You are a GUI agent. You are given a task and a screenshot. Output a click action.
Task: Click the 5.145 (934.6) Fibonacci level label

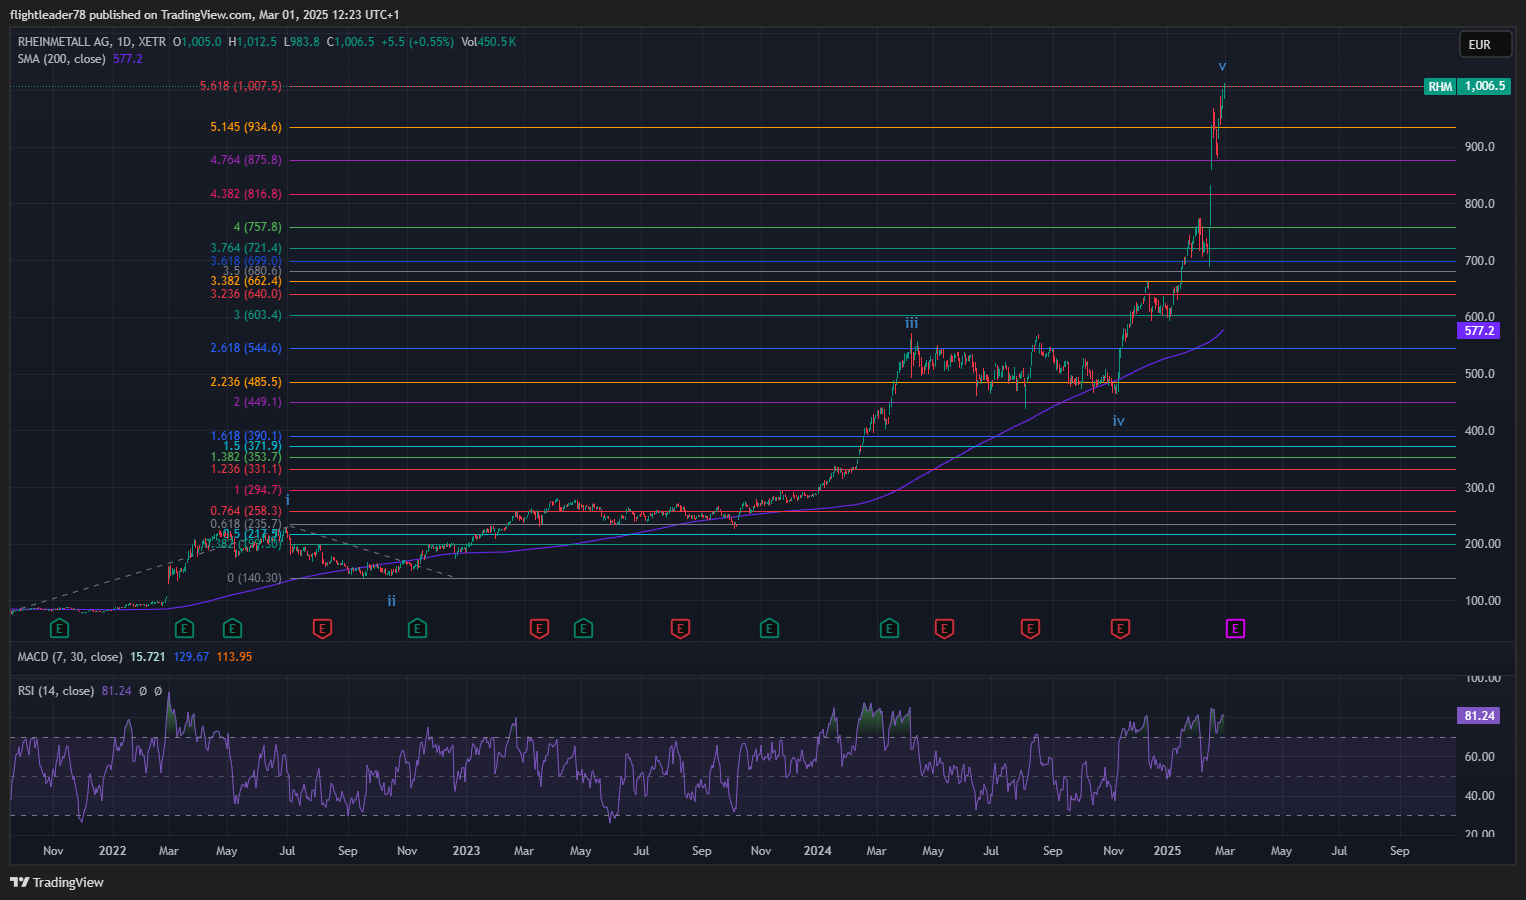coord(246,127)
